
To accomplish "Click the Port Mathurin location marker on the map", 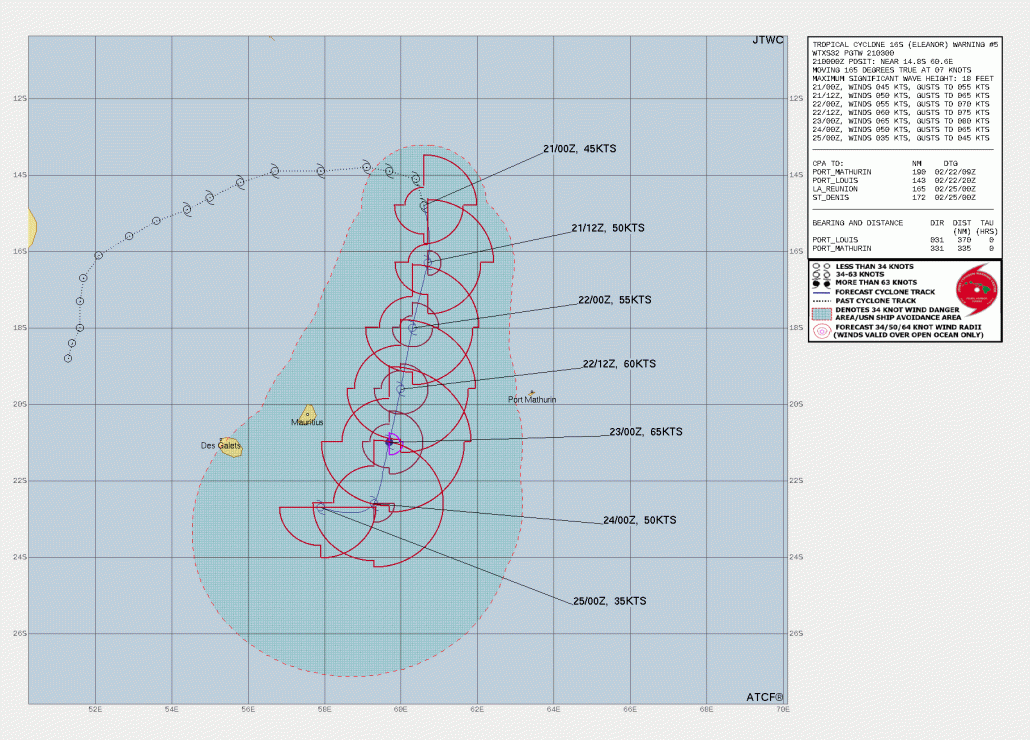I will point(532,393).
